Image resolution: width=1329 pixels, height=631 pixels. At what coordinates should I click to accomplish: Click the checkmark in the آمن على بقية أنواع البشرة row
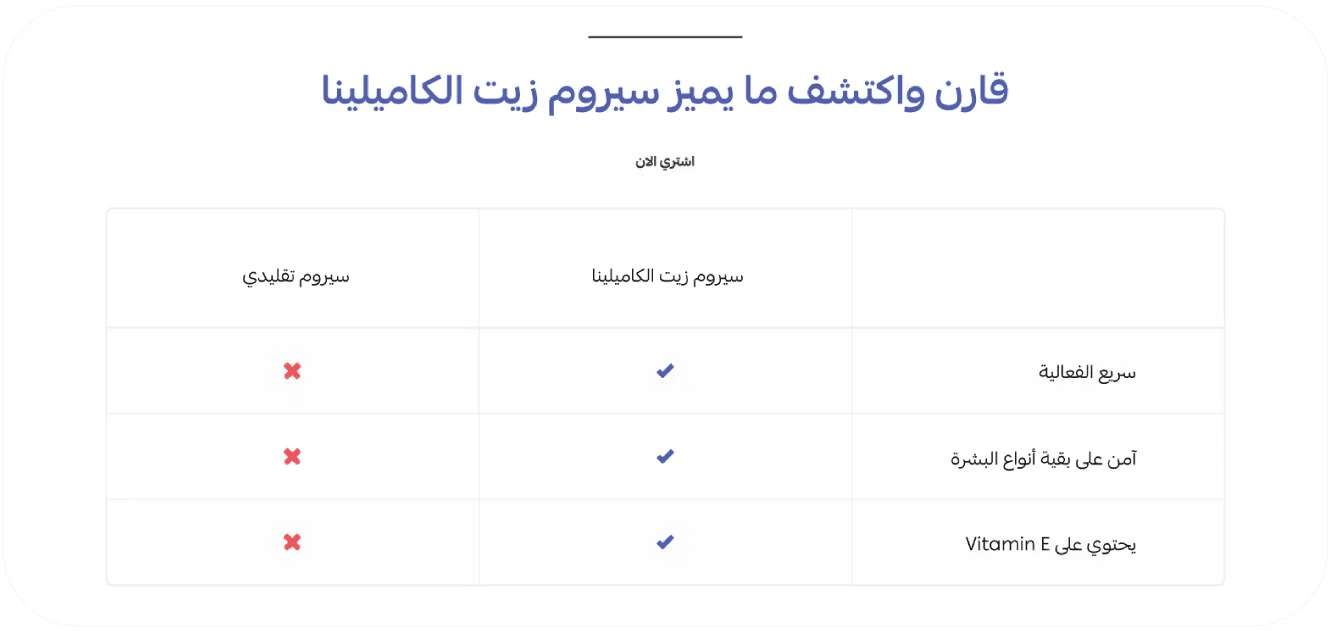tap(665, 457)
